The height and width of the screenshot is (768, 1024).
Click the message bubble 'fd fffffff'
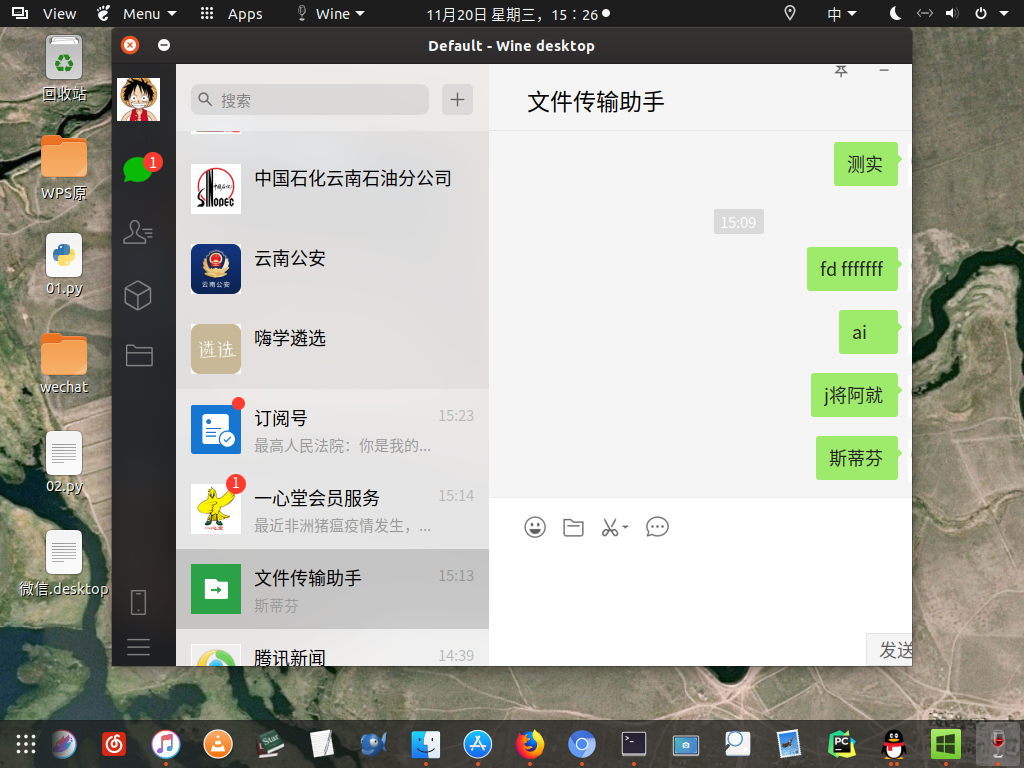click(852, 269)
